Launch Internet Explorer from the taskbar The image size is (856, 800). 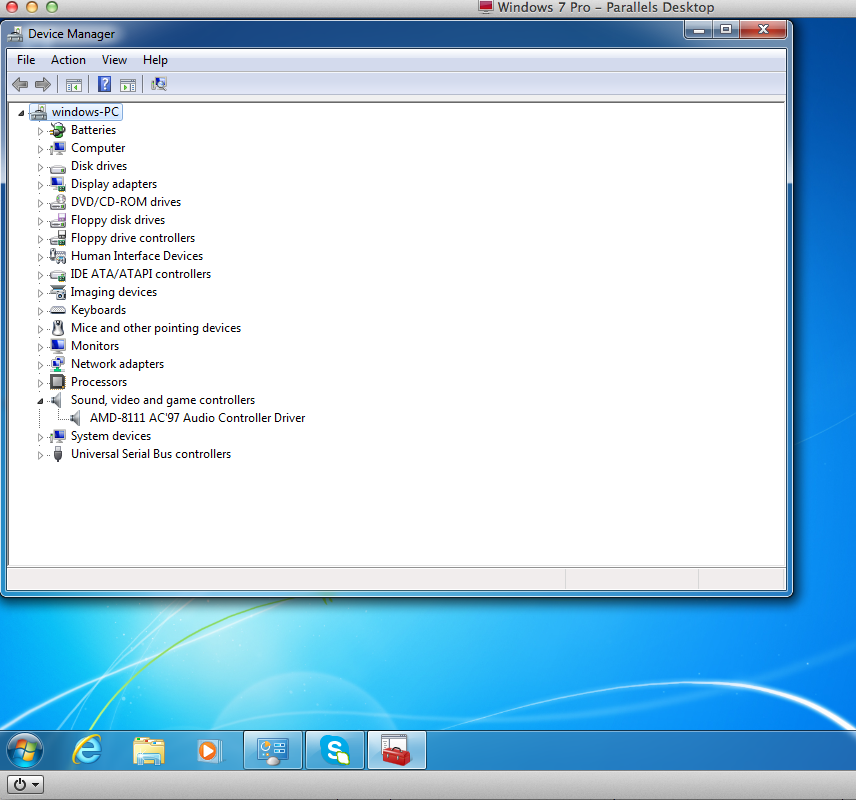[87, 750]
